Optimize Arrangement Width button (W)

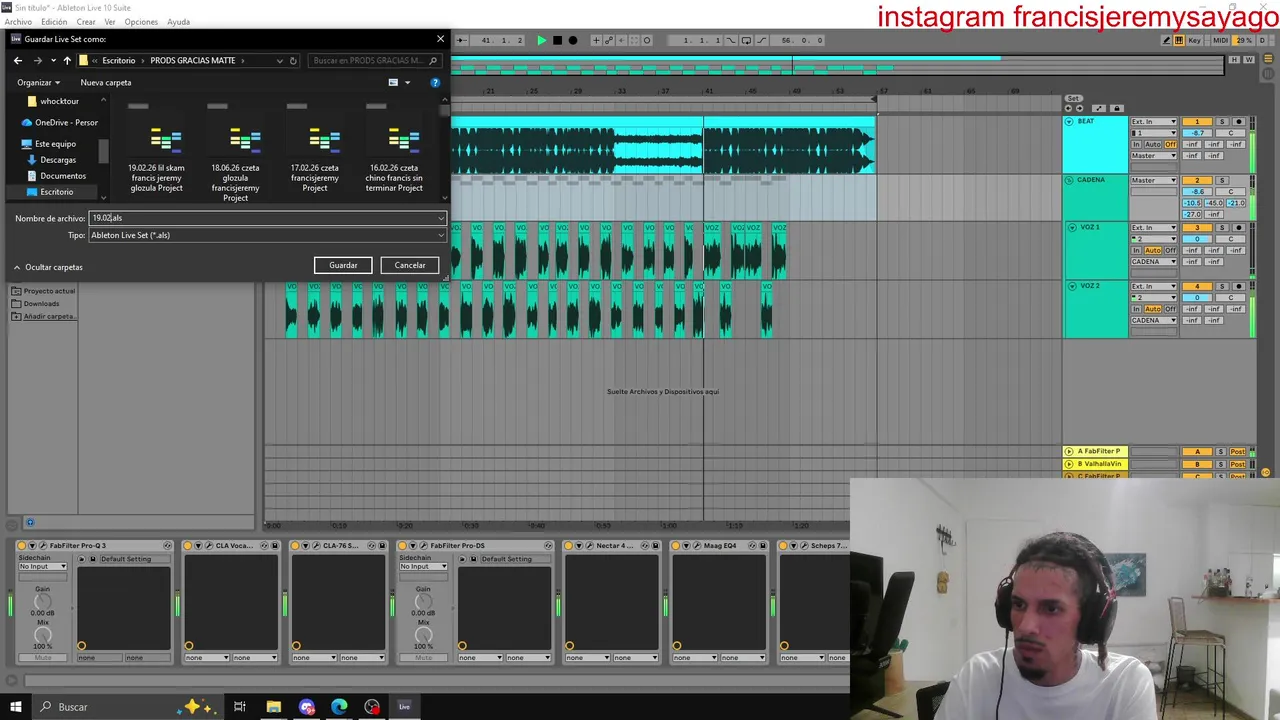pyautogui.click(x=1249, y=60)
